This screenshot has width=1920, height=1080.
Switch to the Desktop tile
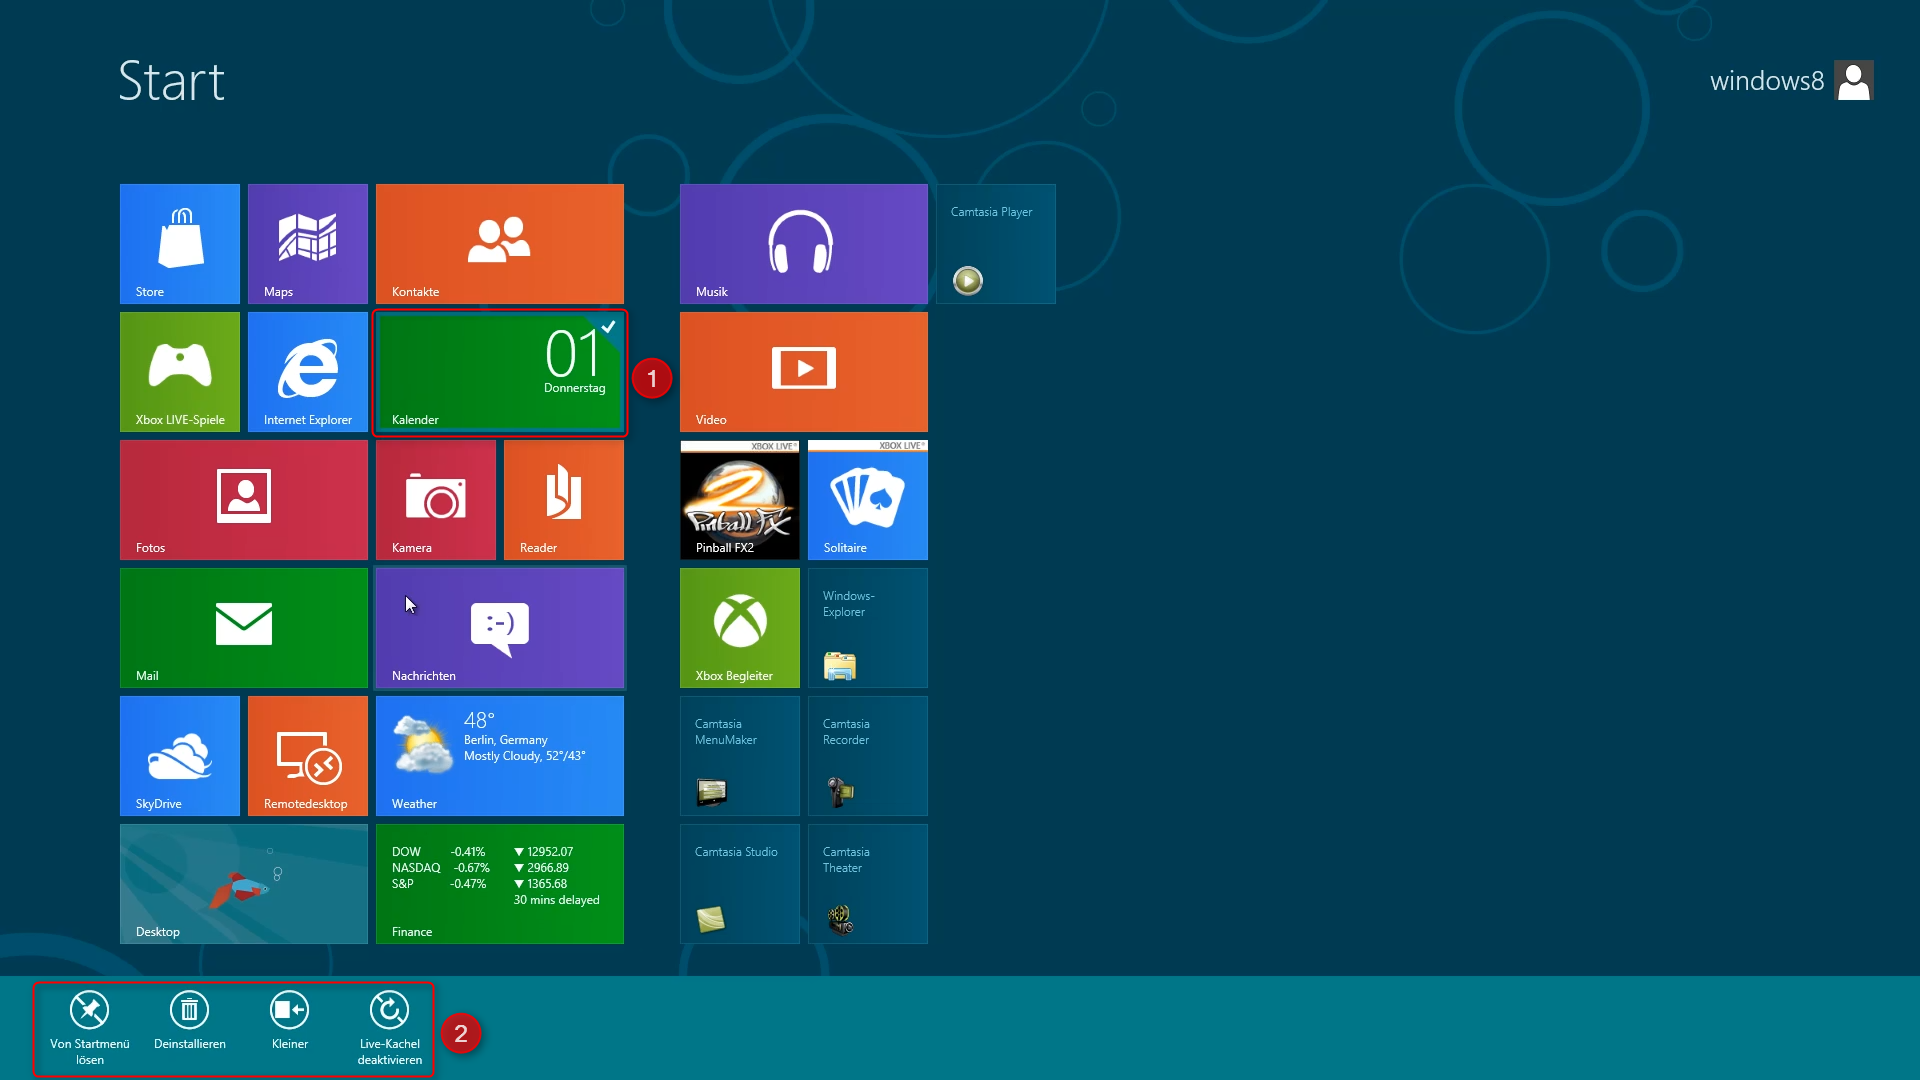pos(244,884)
